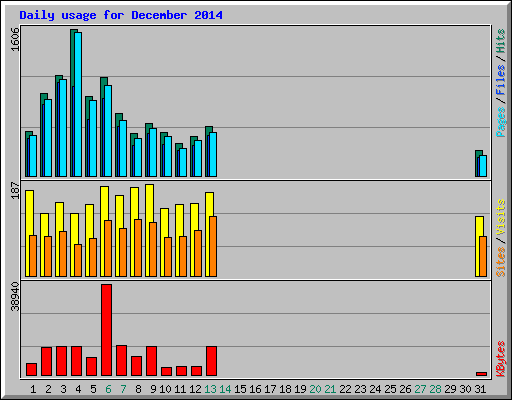Click the Pages legend label
This screenshot has width=512, height=400.
coord(501,122)
